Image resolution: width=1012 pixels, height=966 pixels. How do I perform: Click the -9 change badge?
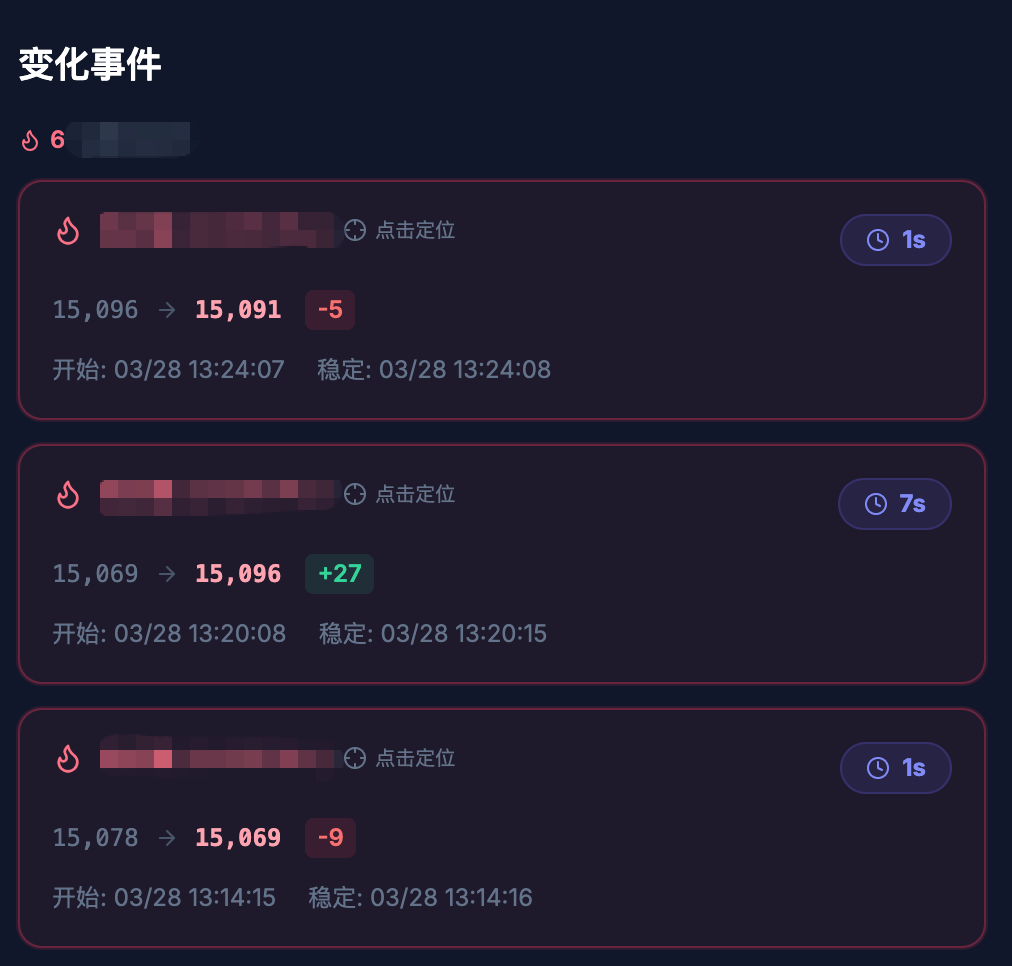click(x=330, y=837)
